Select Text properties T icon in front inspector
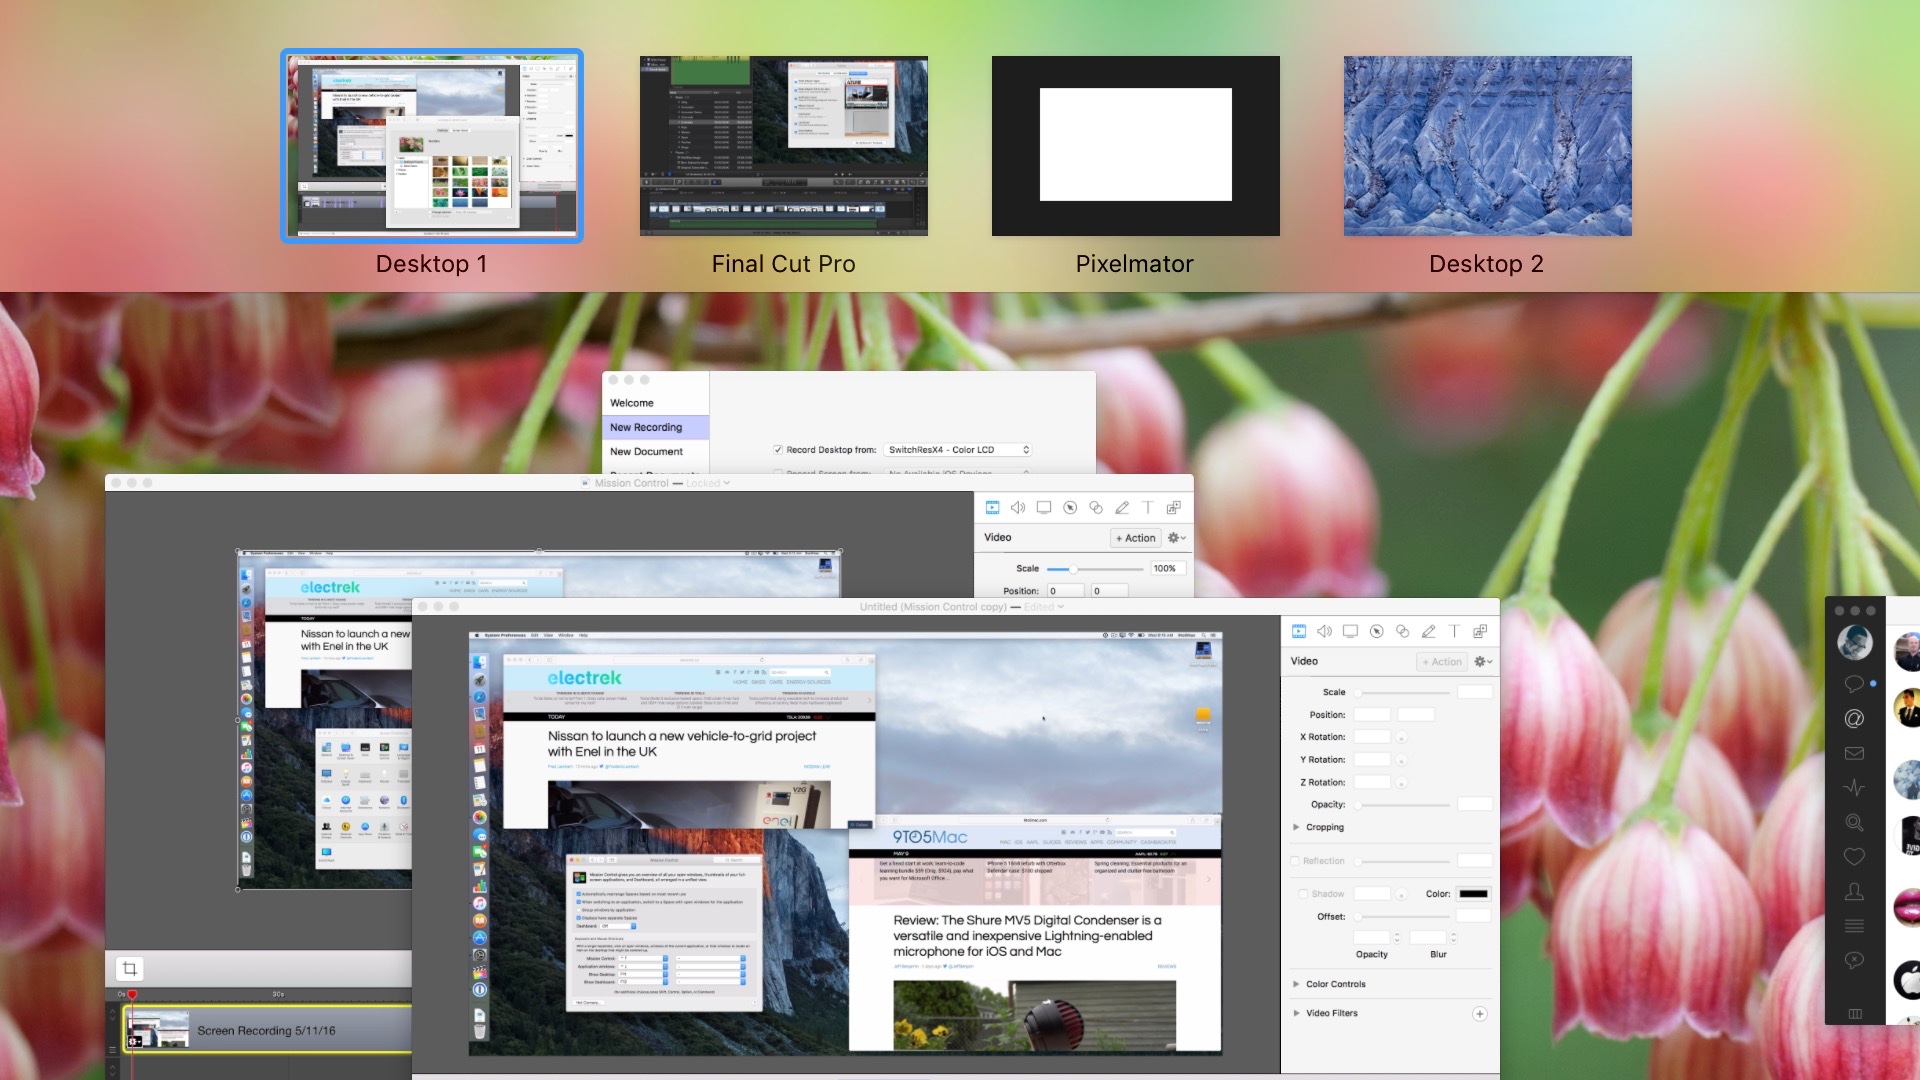 click(x=1454, y=631)
